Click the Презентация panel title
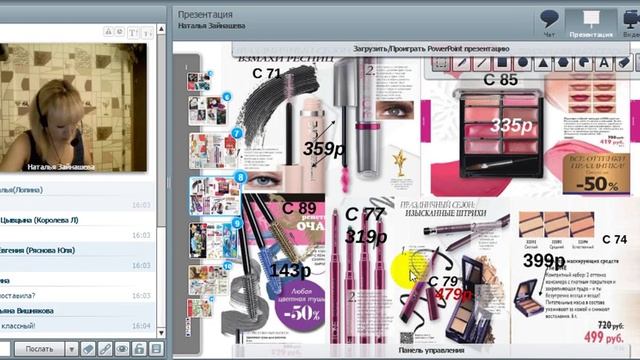 click(205, 14)
